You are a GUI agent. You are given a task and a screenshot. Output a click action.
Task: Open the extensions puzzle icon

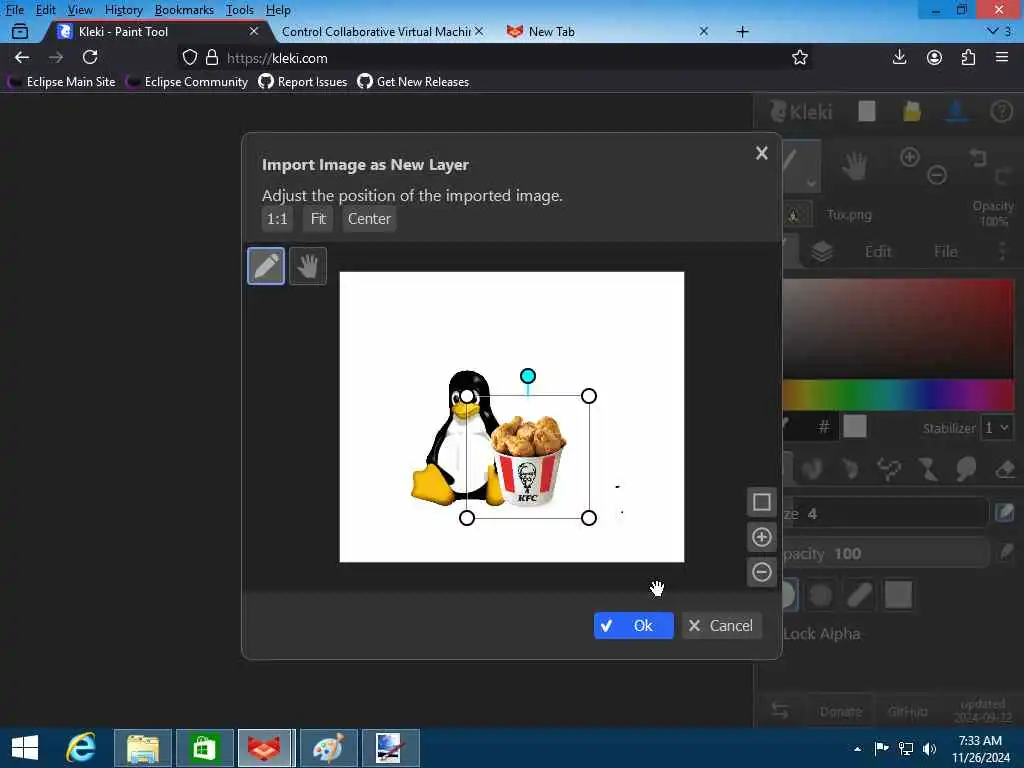968,57
